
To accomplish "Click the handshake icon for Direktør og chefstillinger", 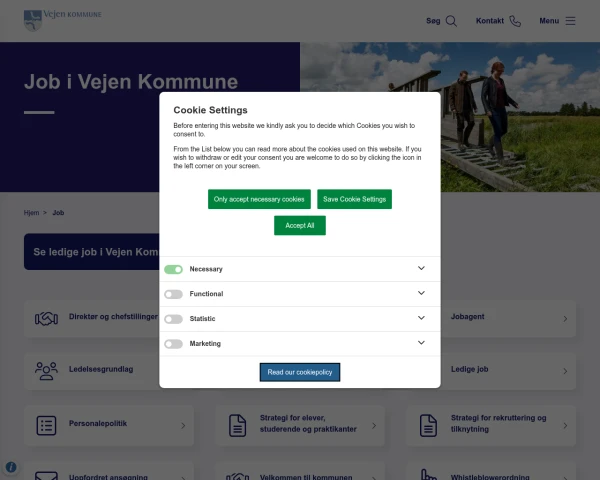I will [x=46, y=318].
